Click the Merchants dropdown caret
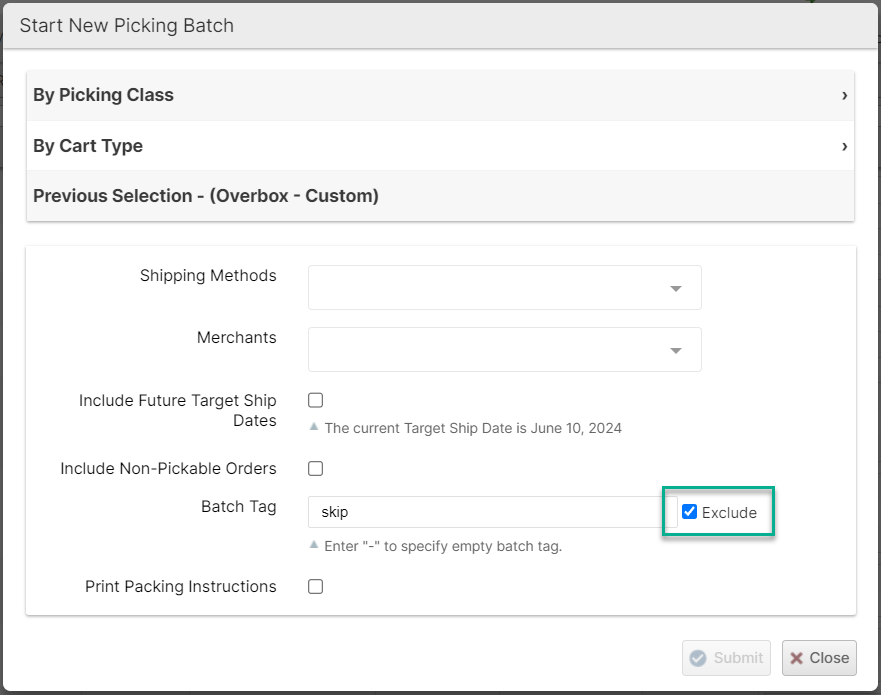The image size is (881, 695). tap(676, 351)
